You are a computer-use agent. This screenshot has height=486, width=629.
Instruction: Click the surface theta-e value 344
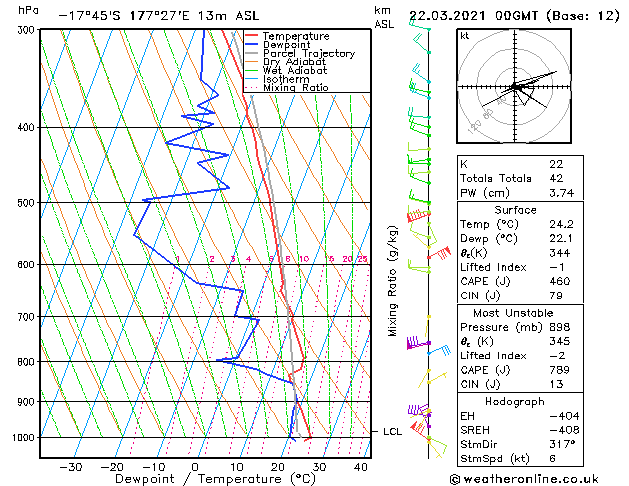click(560, 253)
